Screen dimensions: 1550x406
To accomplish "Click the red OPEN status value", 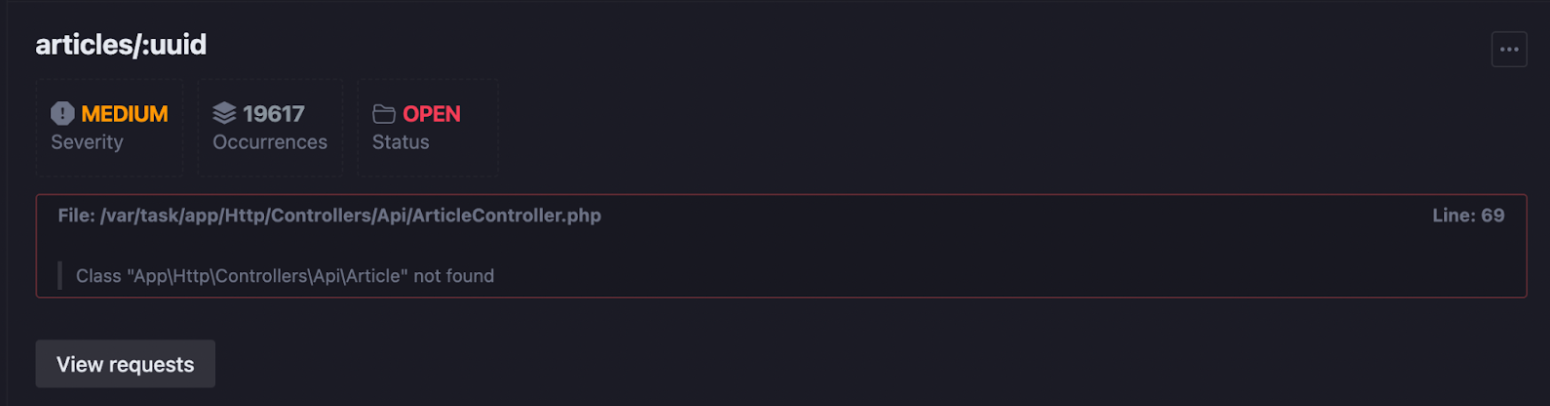I will tap(432, 114).
